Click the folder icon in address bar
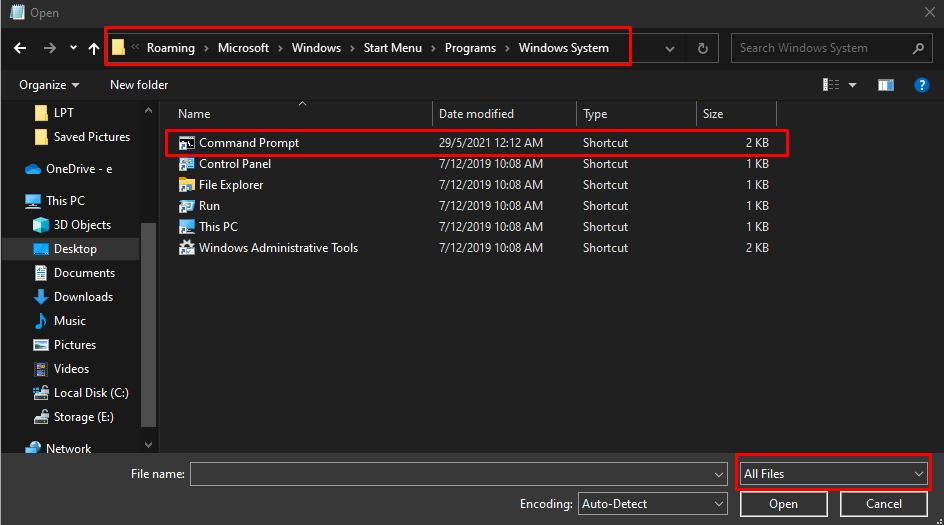The height and width of the screenshot is (525, 944). 119,47
